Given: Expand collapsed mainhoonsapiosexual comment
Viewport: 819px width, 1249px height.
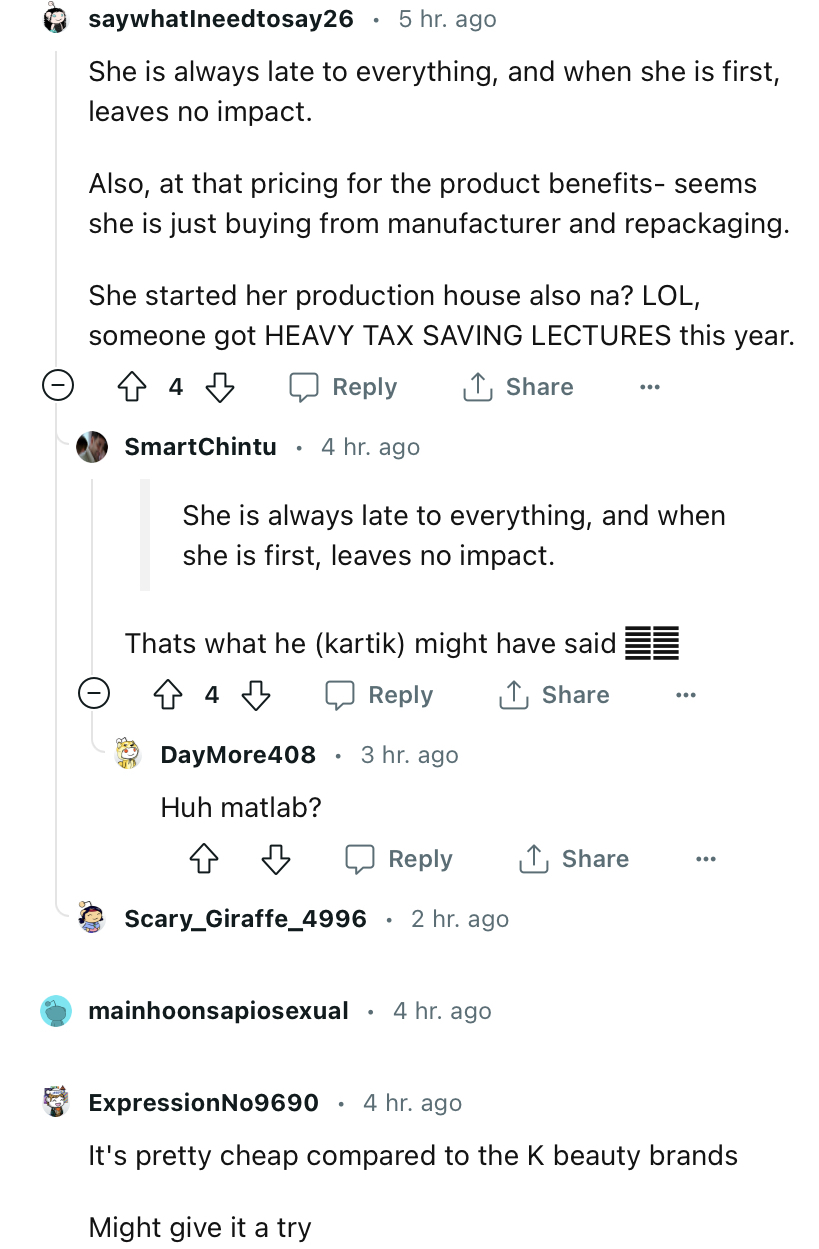Looking at the screenshot, I should 219,1011.
